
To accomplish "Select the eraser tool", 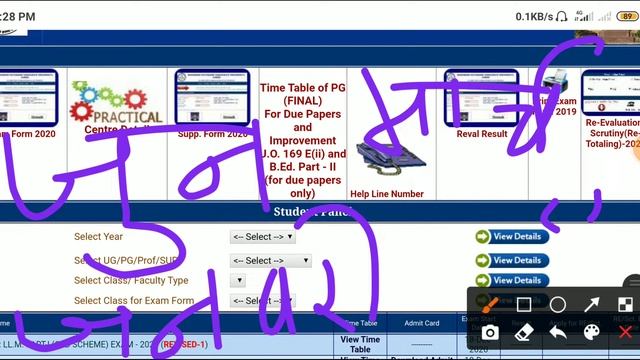I will [524, 333].
